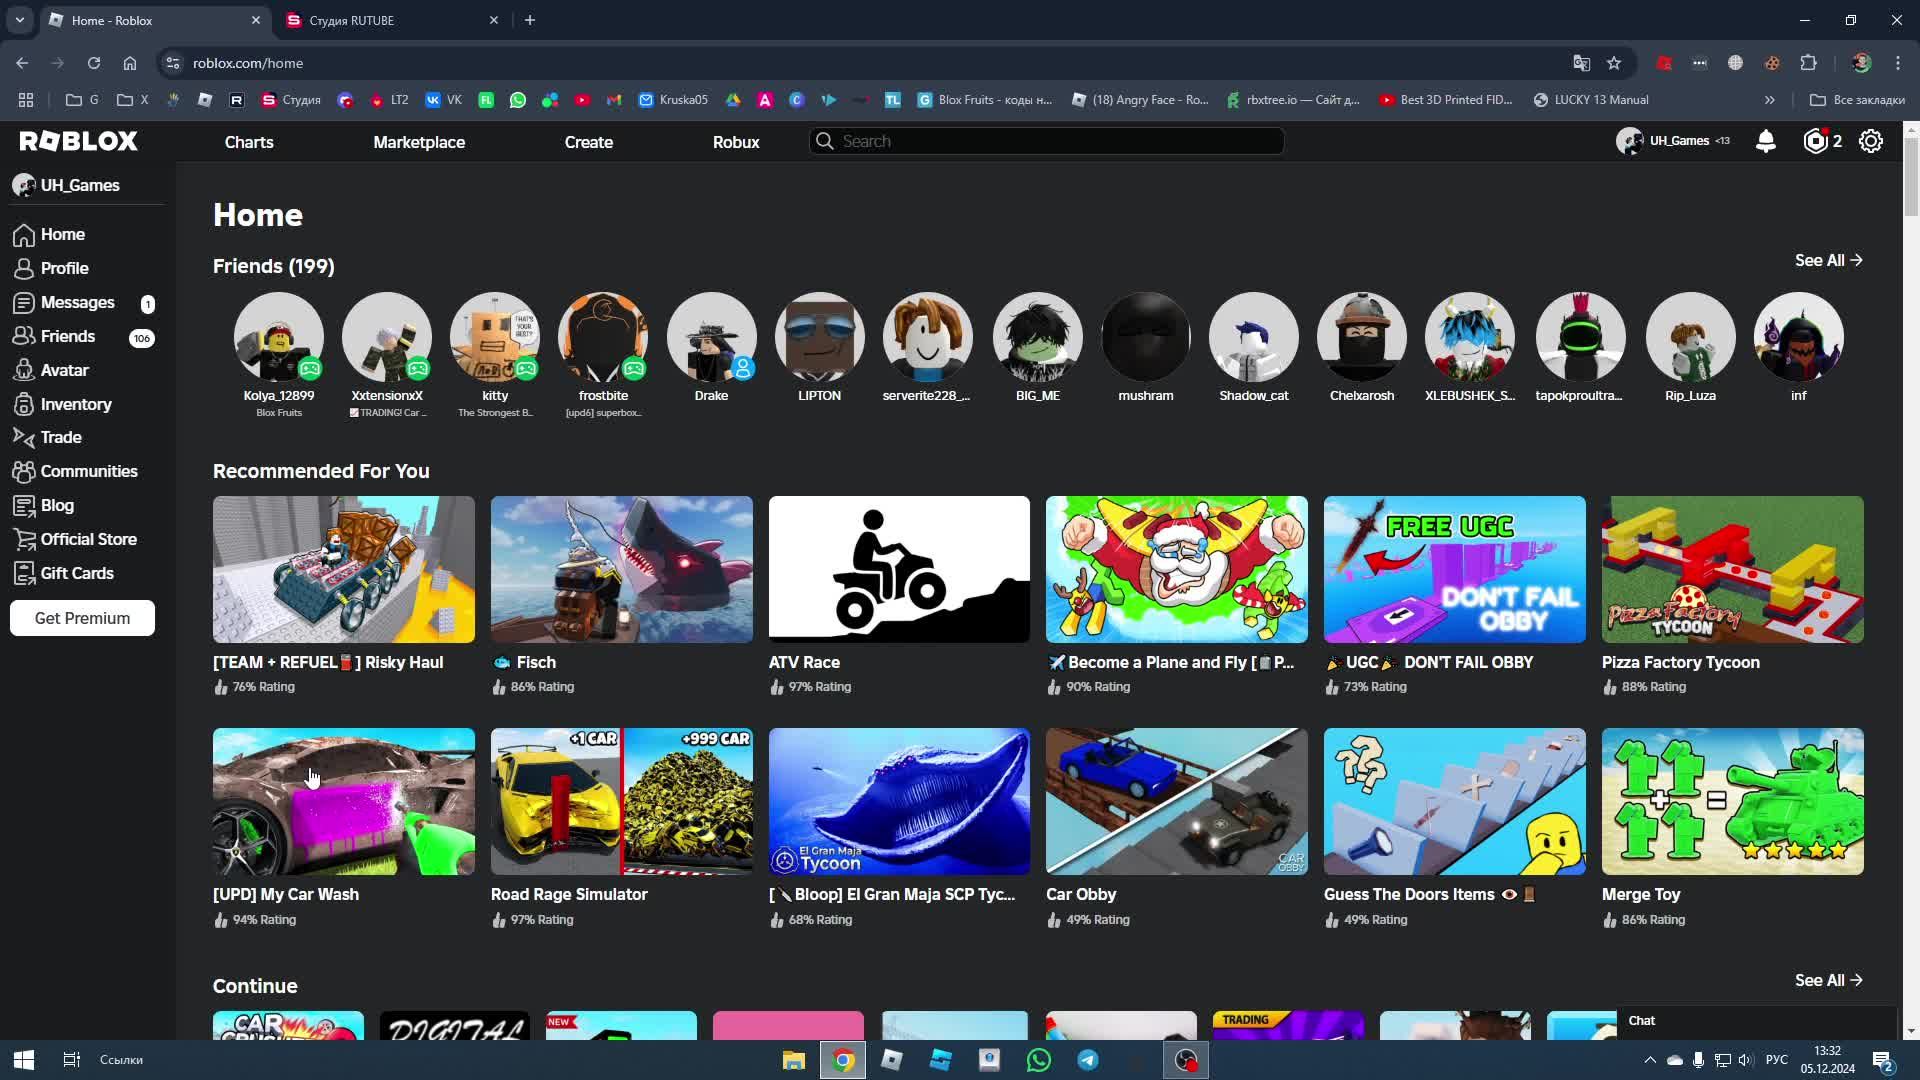This screenshot has width=1920, height=1080.
Task: Click the Roblox search field
Action: click(x=1047, y=141)
